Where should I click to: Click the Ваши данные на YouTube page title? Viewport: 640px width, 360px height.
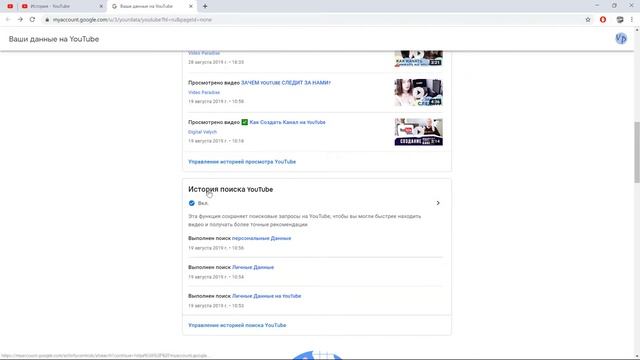(x=54, y=39)
